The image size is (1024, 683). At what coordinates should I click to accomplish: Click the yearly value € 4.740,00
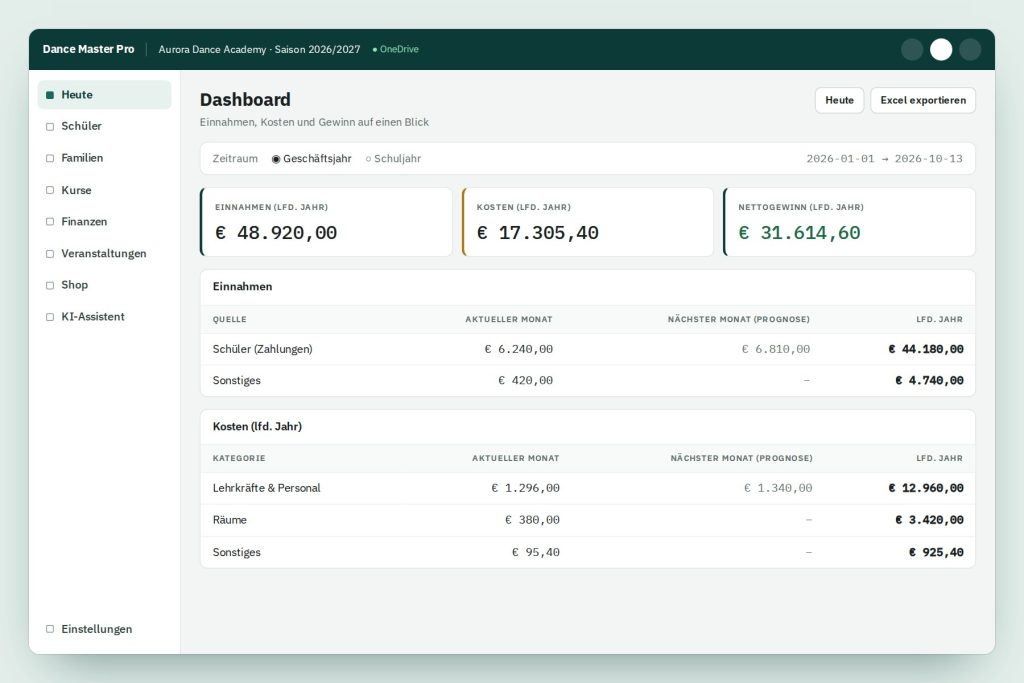(929, 381)
